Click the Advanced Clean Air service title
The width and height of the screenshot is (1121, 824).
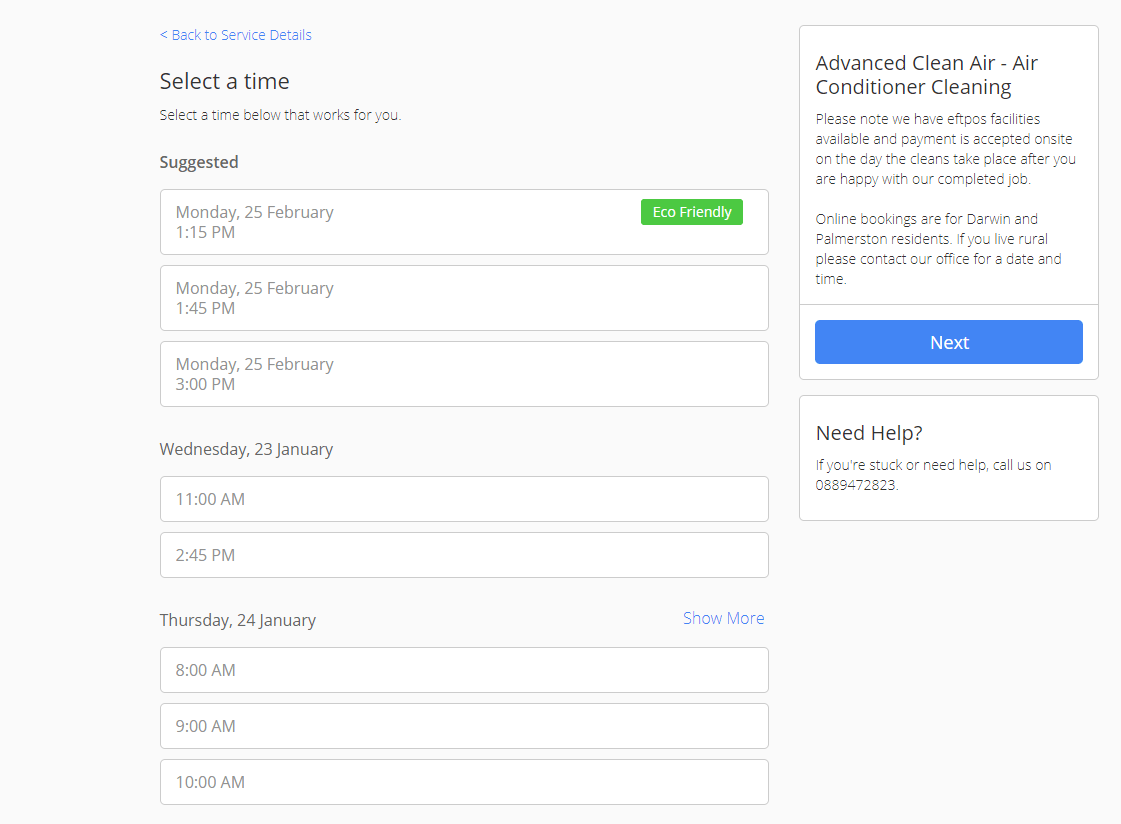tap(926, 75)
